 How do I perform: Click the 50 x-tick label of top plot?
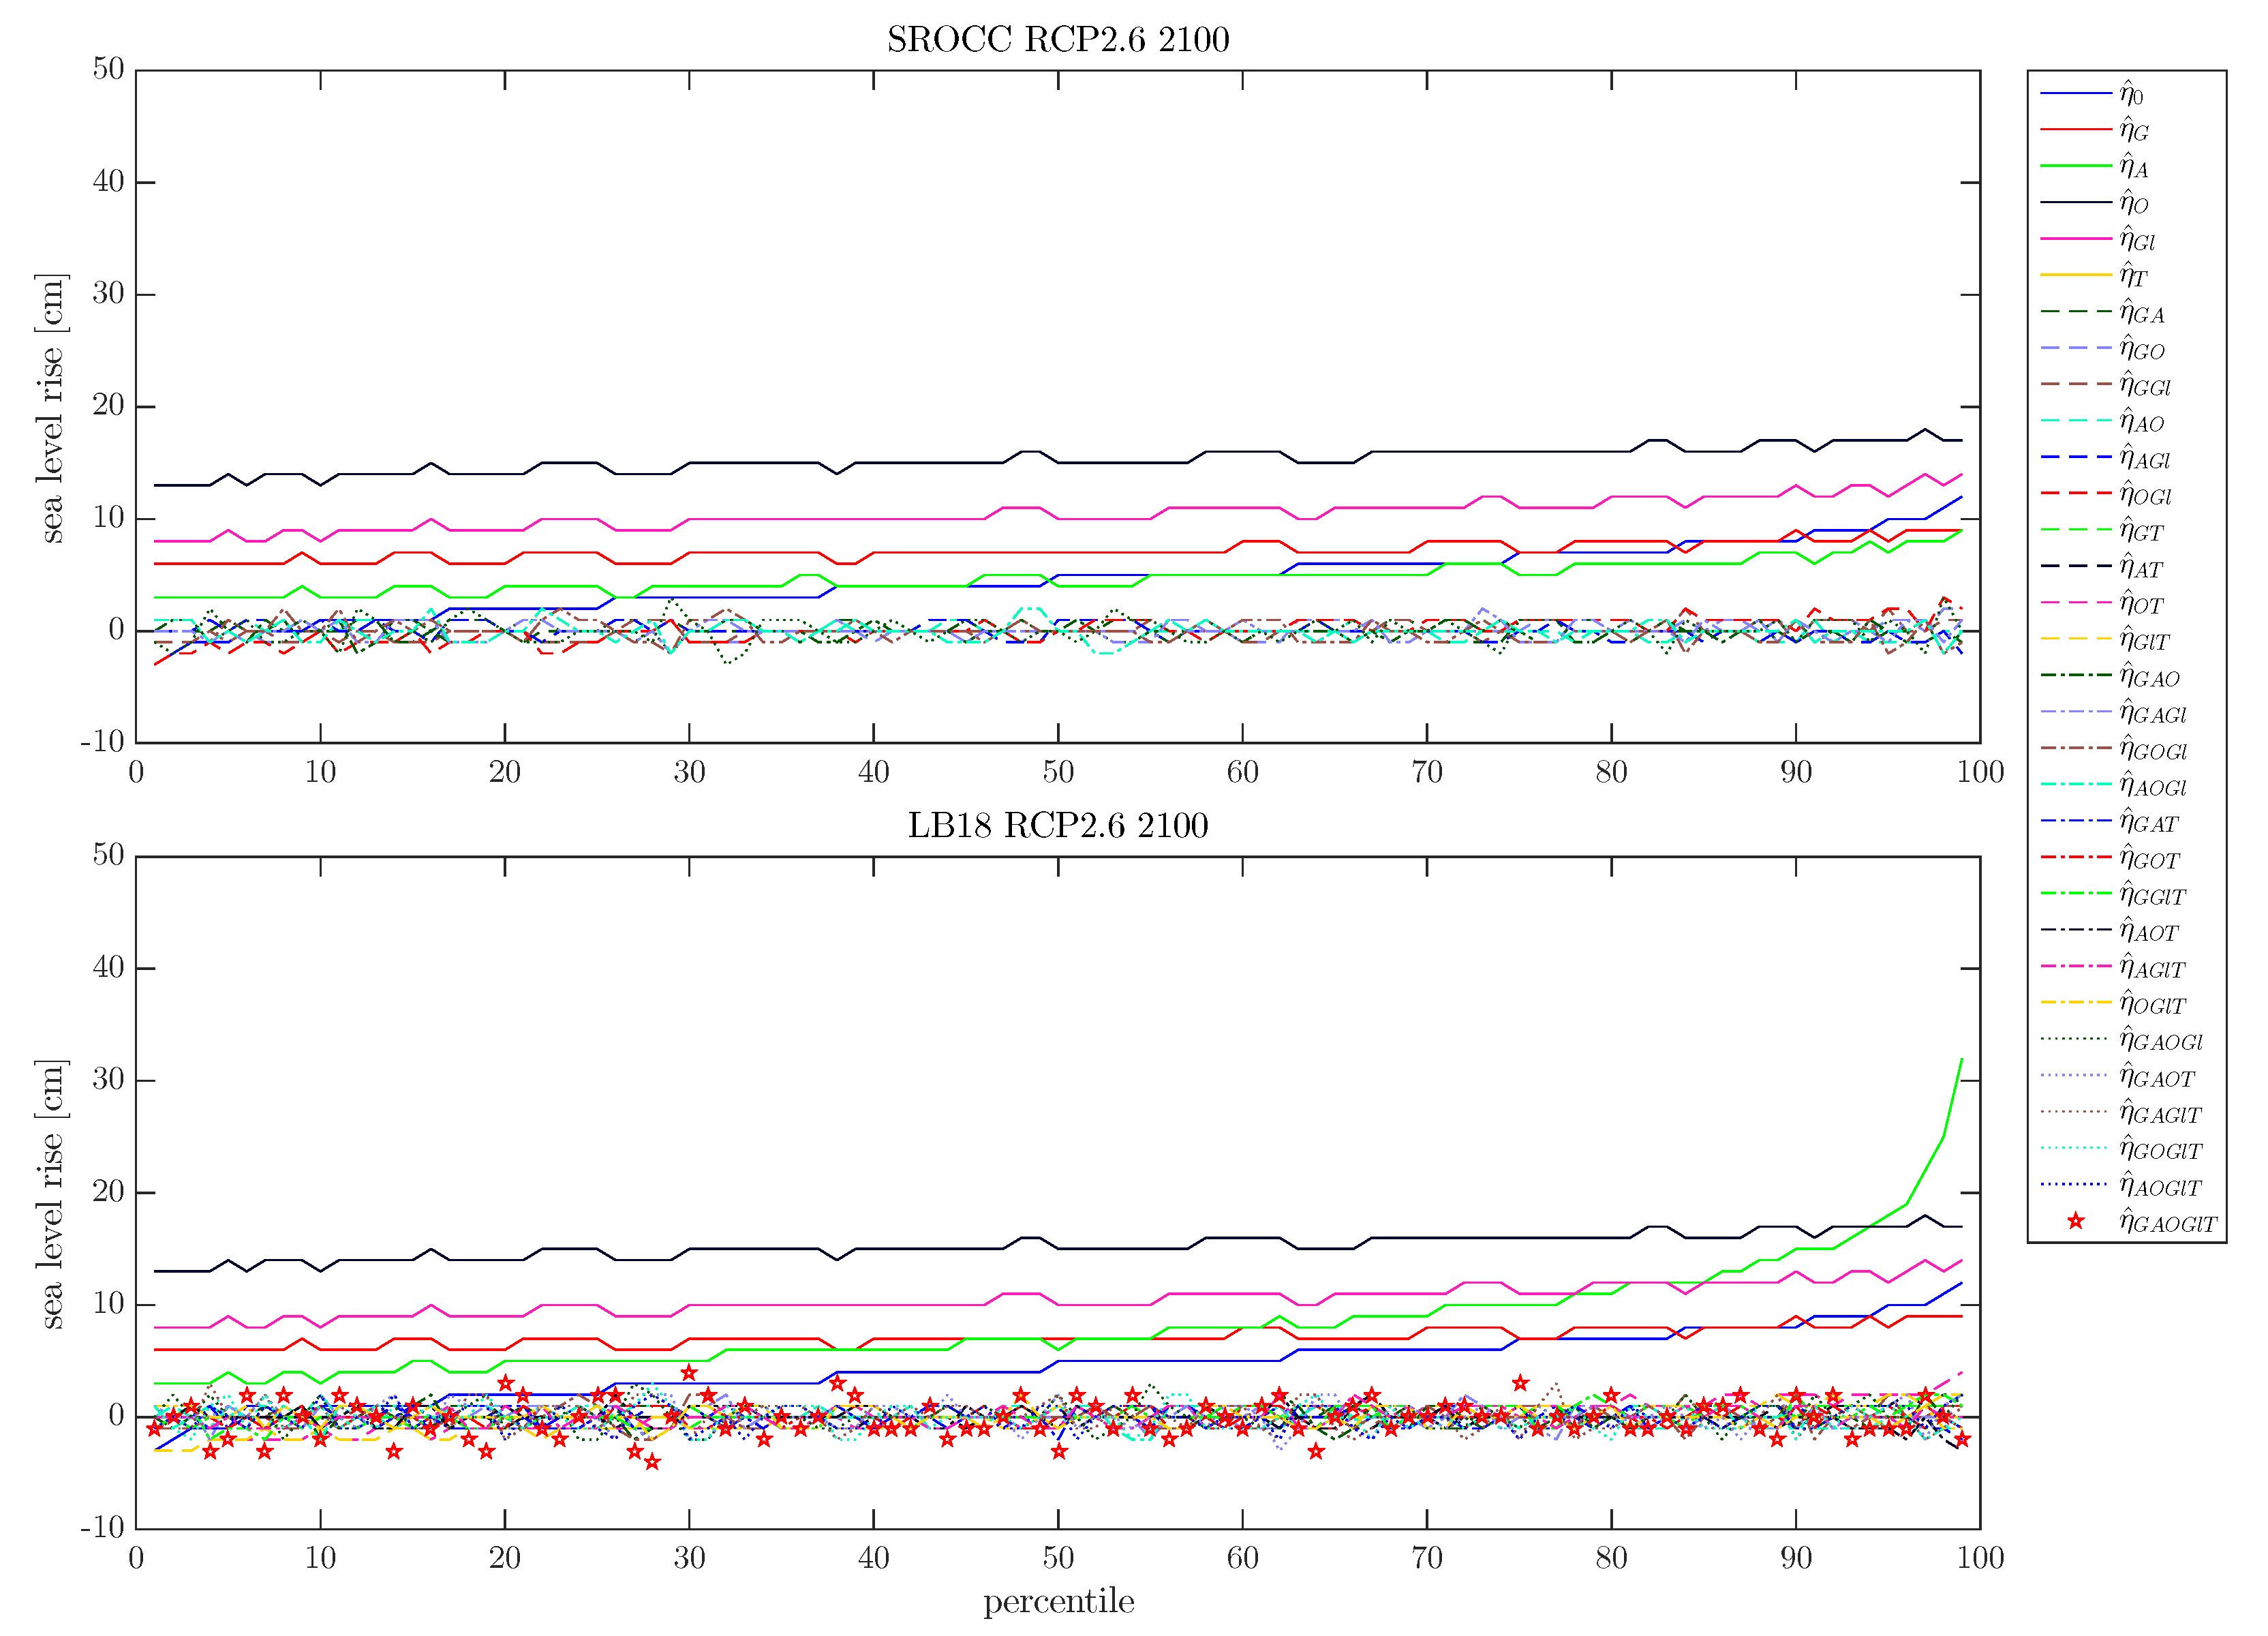1058,772
